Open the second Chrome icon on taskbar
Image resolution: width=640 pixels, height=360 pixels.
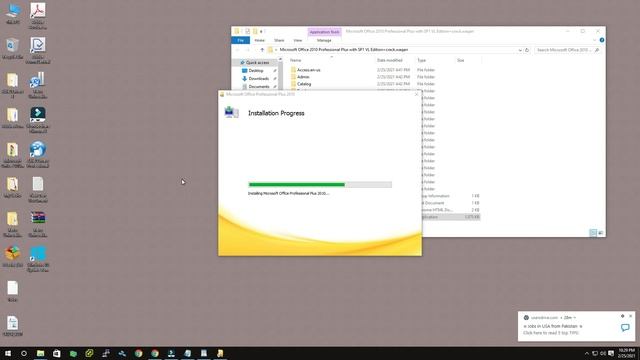click(155, 353)
